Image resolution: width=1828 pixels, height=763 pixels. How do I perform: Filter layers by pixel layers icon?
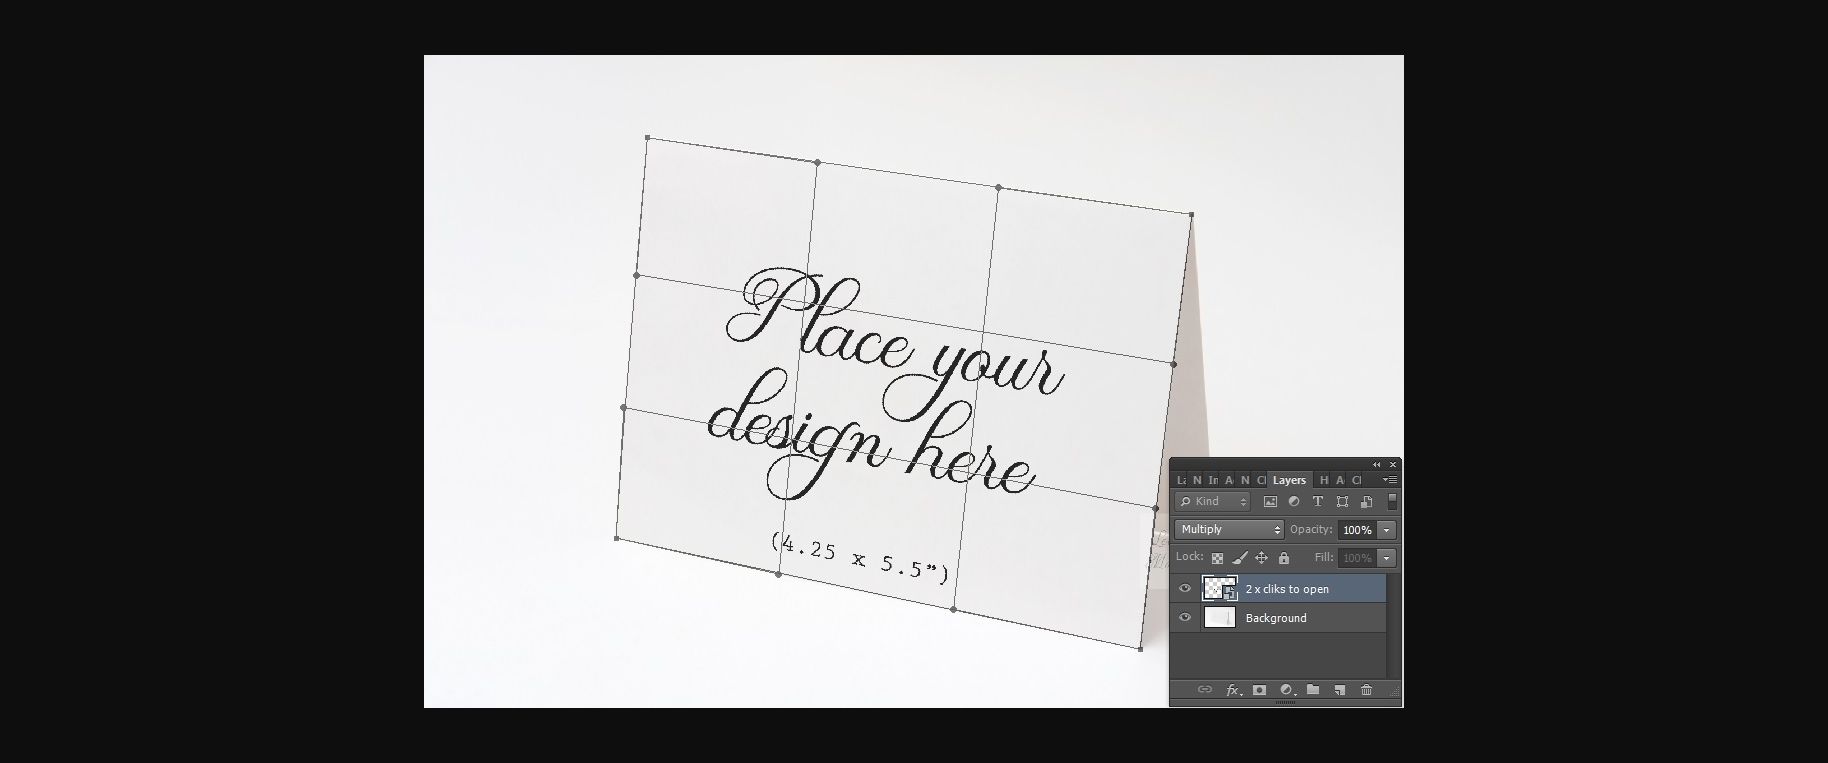click(x=1270, y=502)
